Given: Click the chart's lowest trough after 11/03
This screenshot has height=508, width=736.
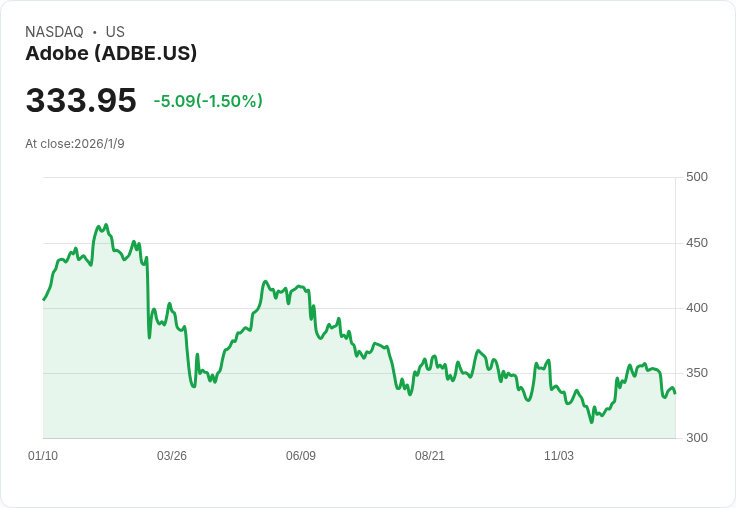Looking at the screenshot, I should (x=591, y=422).
